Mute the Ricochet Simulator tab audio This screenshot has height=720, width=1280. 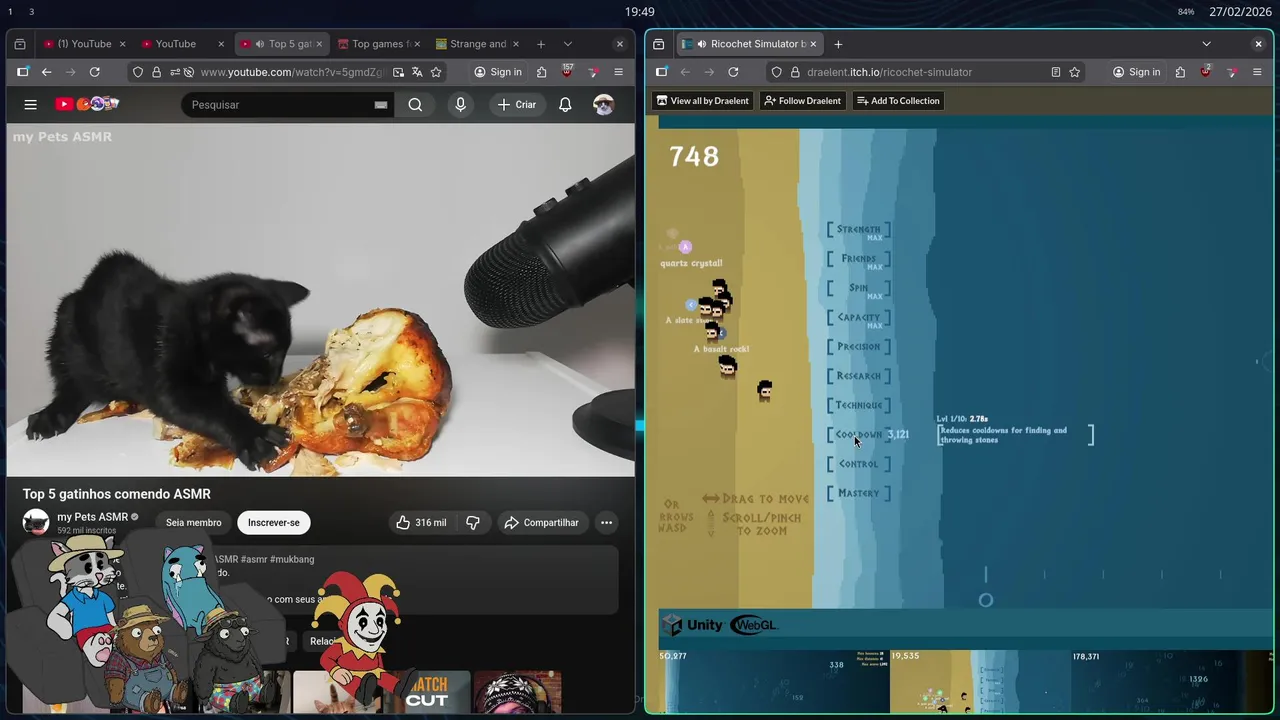(702, 44)
